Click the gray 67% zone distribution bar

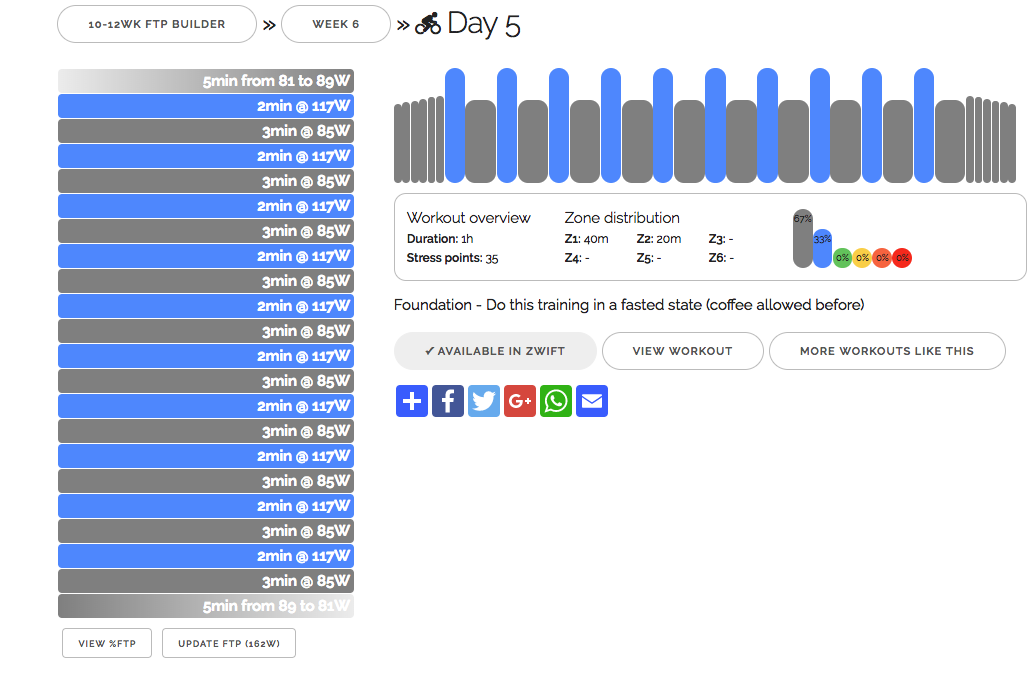click(802, 240)
